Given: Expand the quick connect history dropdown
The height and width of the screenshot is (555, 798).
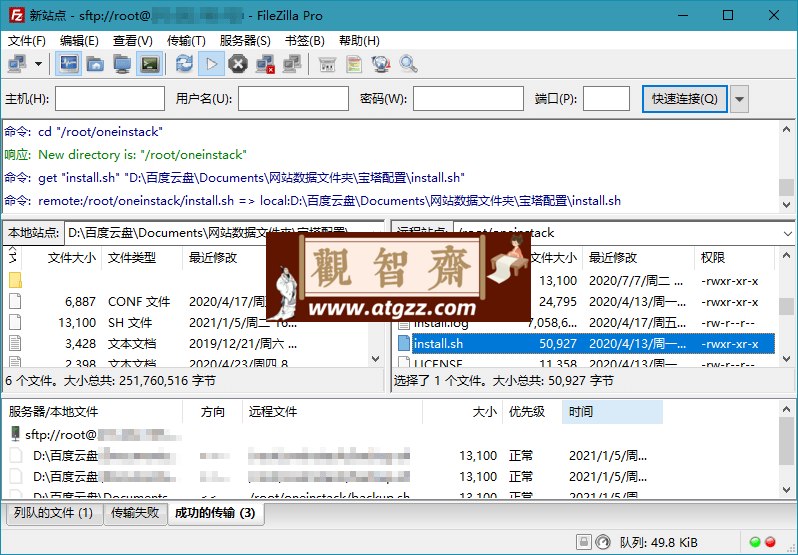Looking at the screenshot, I should click(739, 99).
